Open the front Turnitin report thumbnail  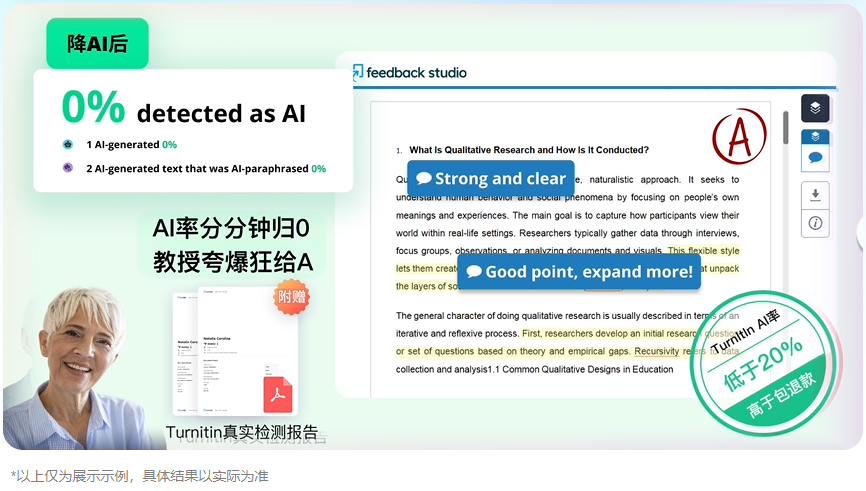click(247, 350)
